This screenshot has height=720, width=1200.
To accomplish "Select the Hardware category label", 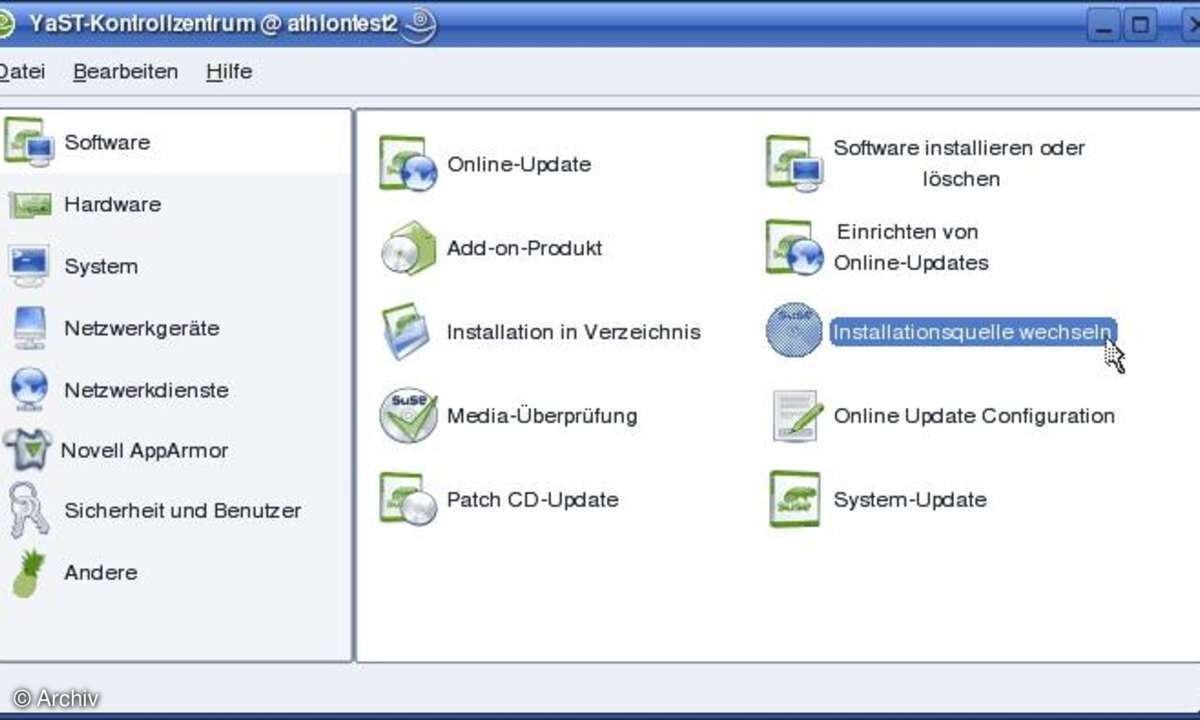I will click(112, 204).
